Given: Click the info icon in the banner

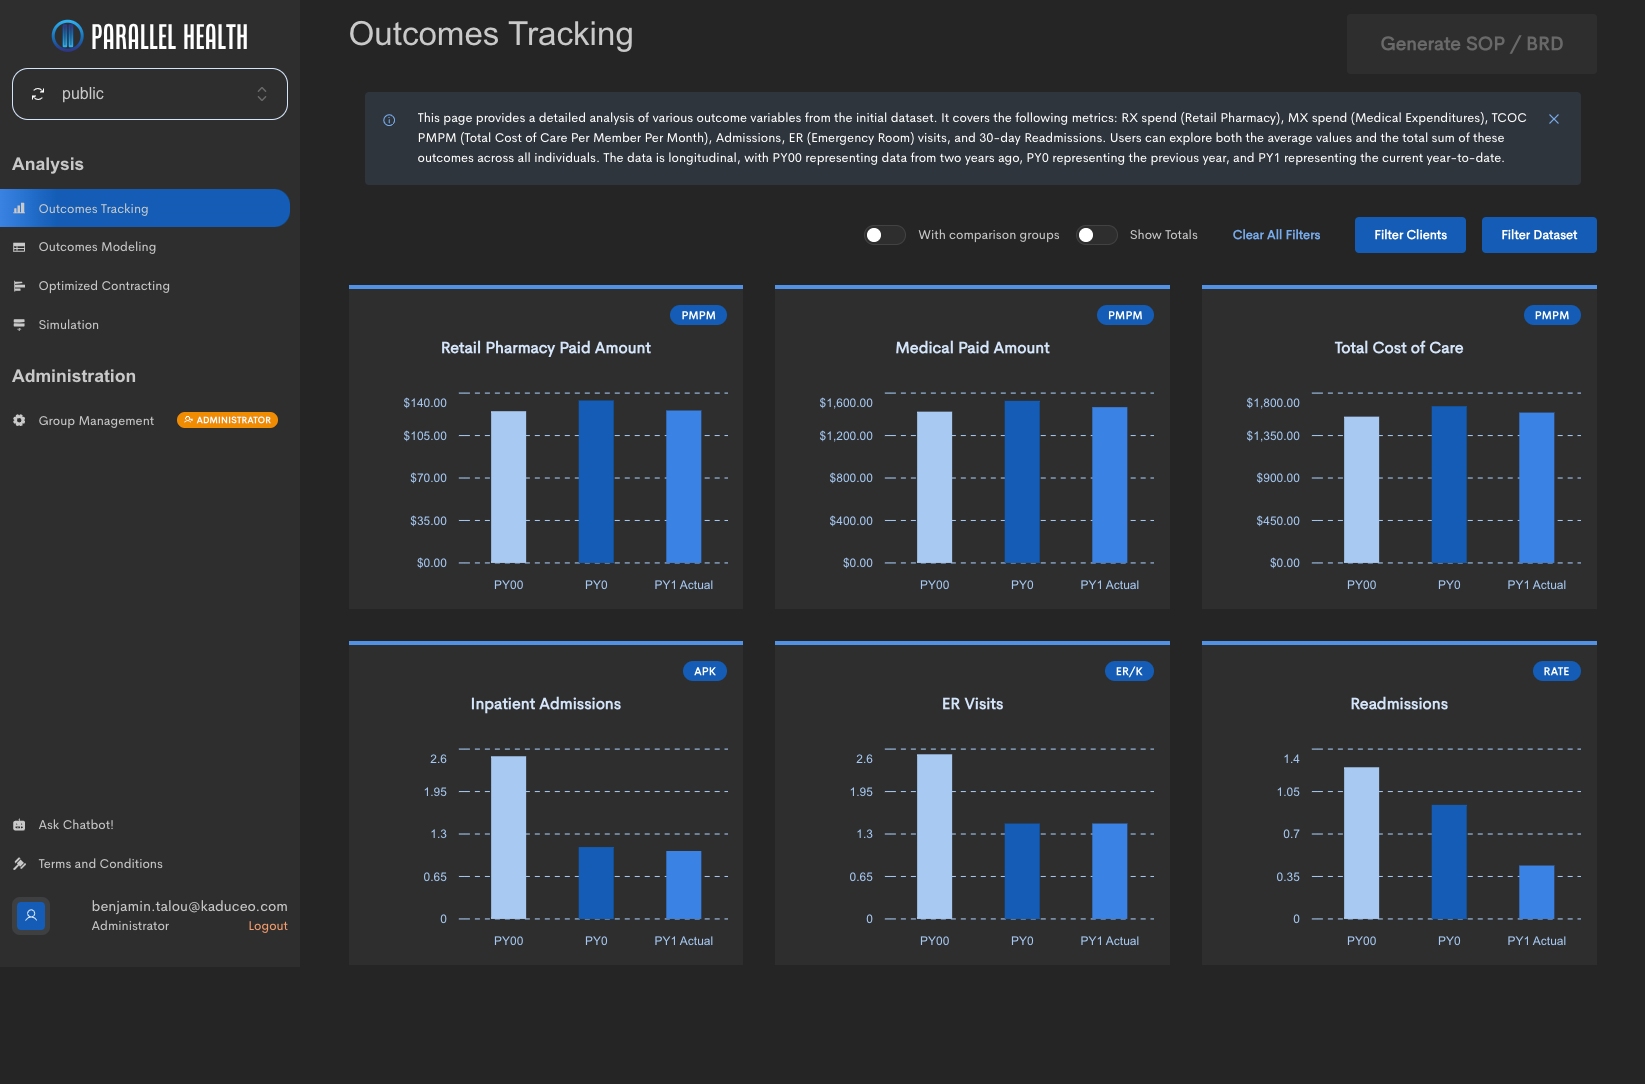Looking at the screenshot, I should (x=389, y=120).
